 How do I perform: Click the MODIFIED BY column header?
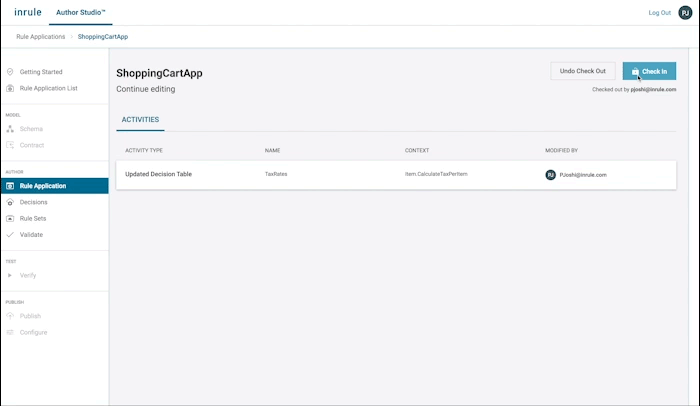tap(561, 151)
